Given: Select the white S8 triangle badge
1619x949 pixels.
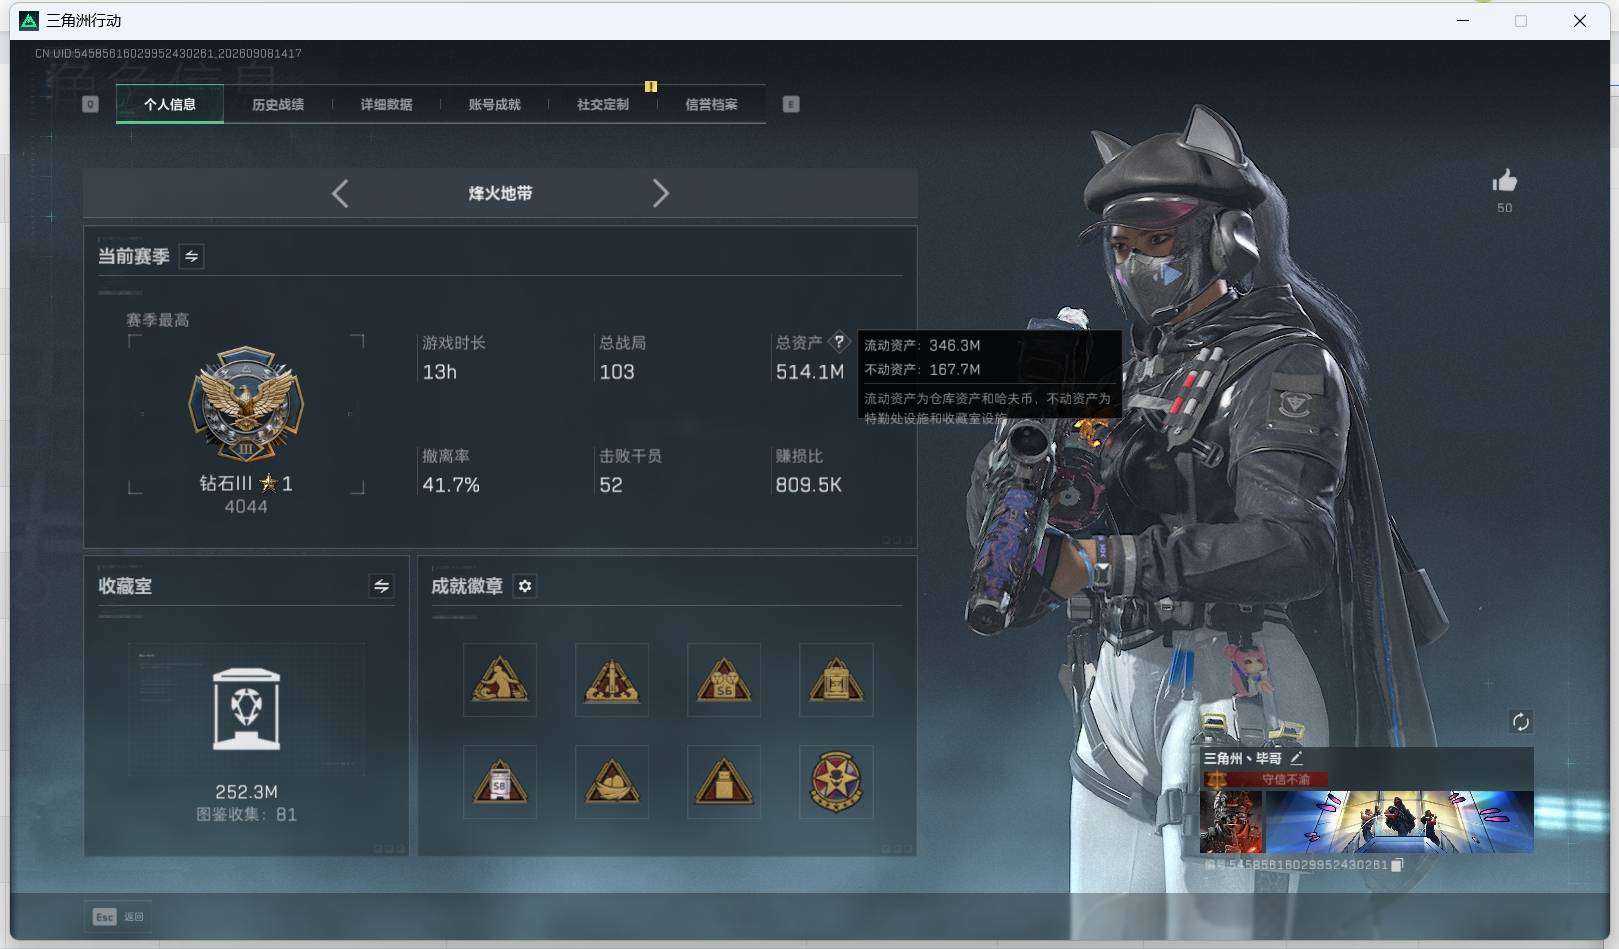Looking at the screenshot, I should tap(500, 781).
